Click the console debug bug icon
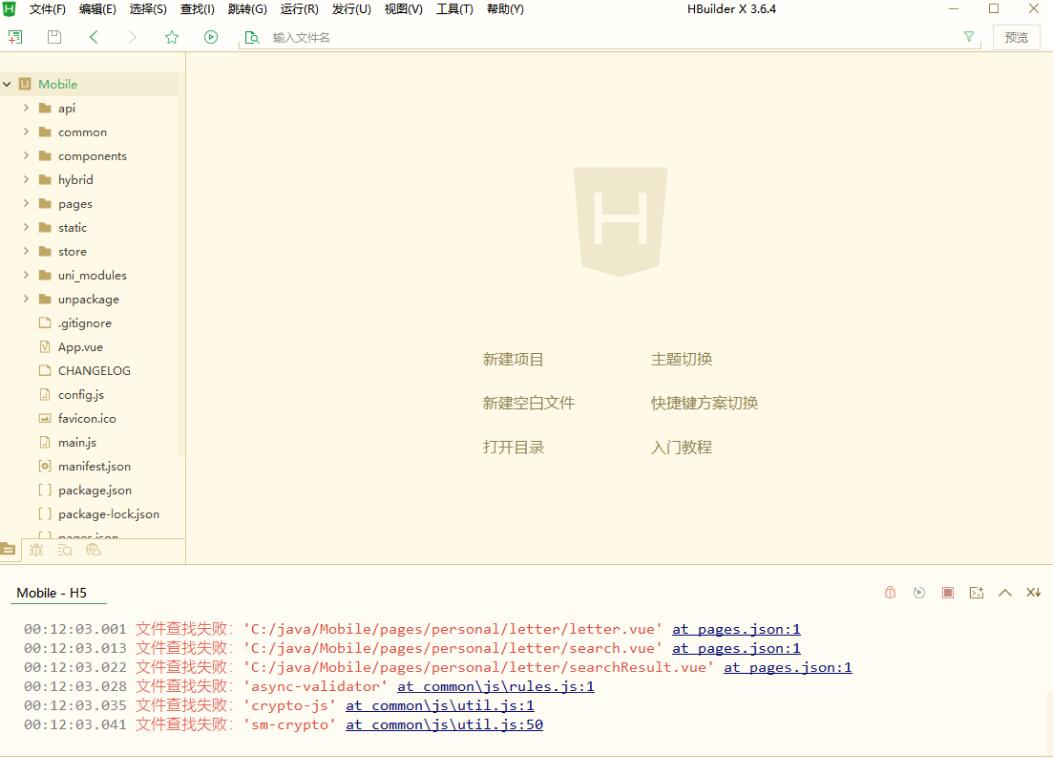This screenshot has height=758, width=1053. [x=890, y=592]
